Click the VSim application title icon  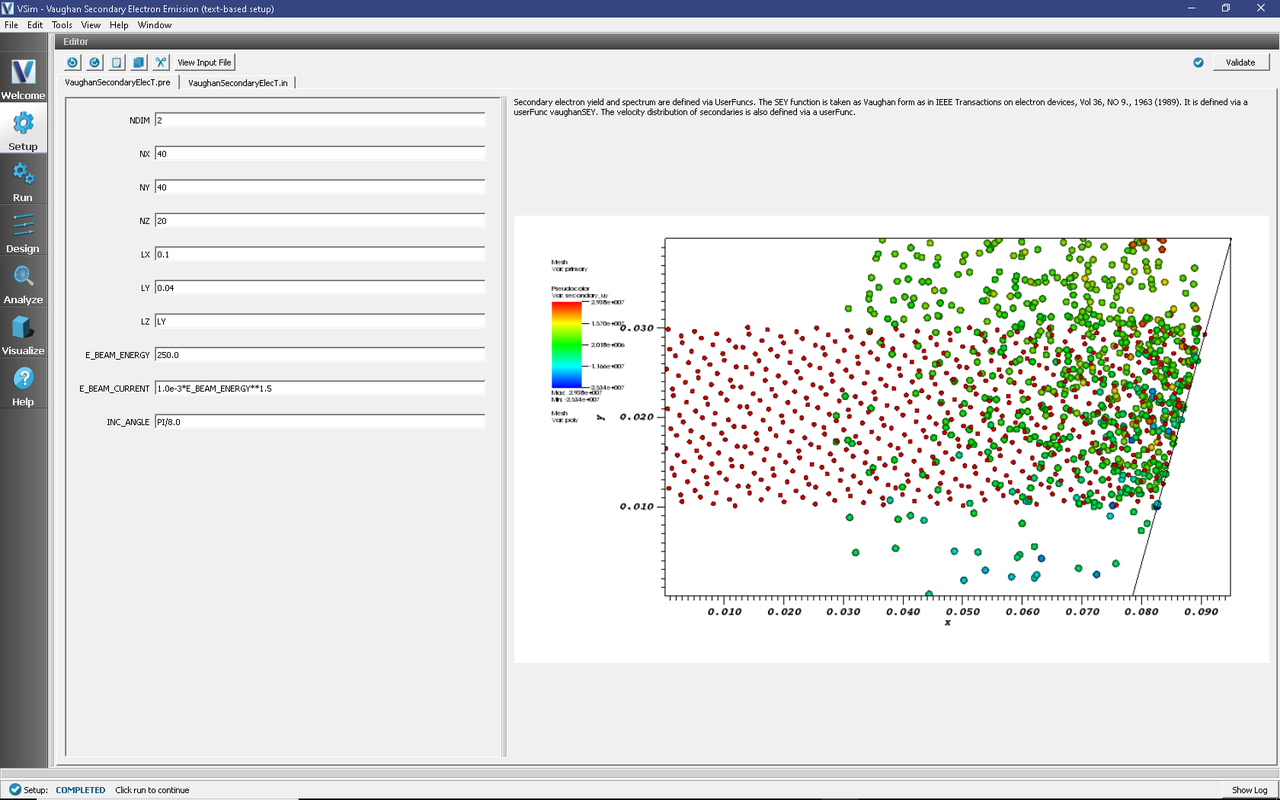[8, 8]
